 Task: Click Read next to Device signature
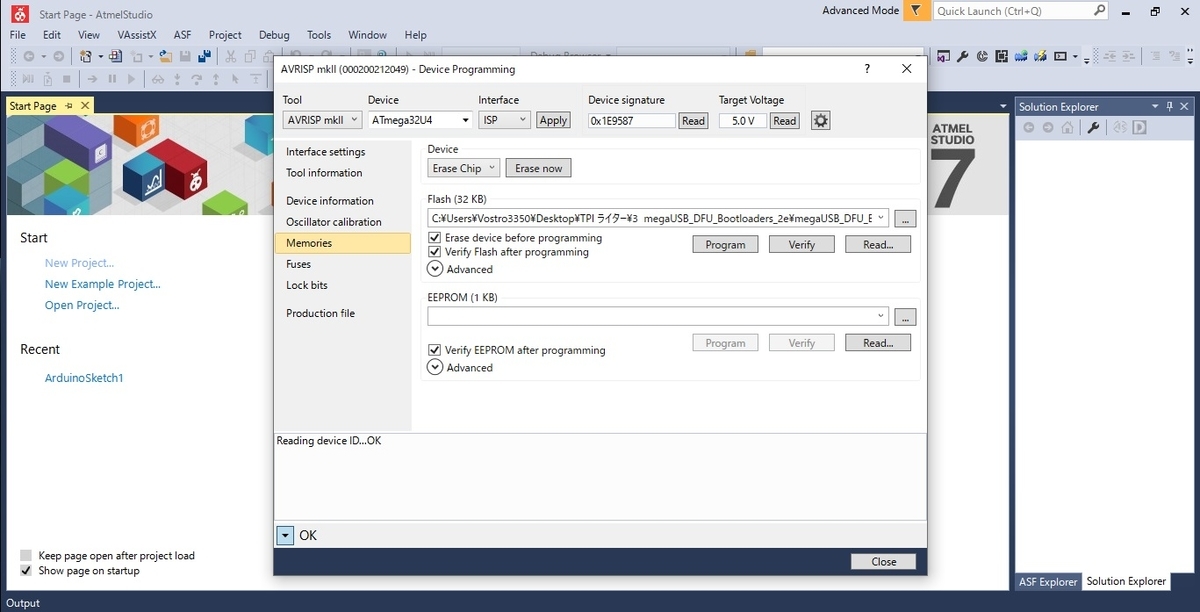693,120
